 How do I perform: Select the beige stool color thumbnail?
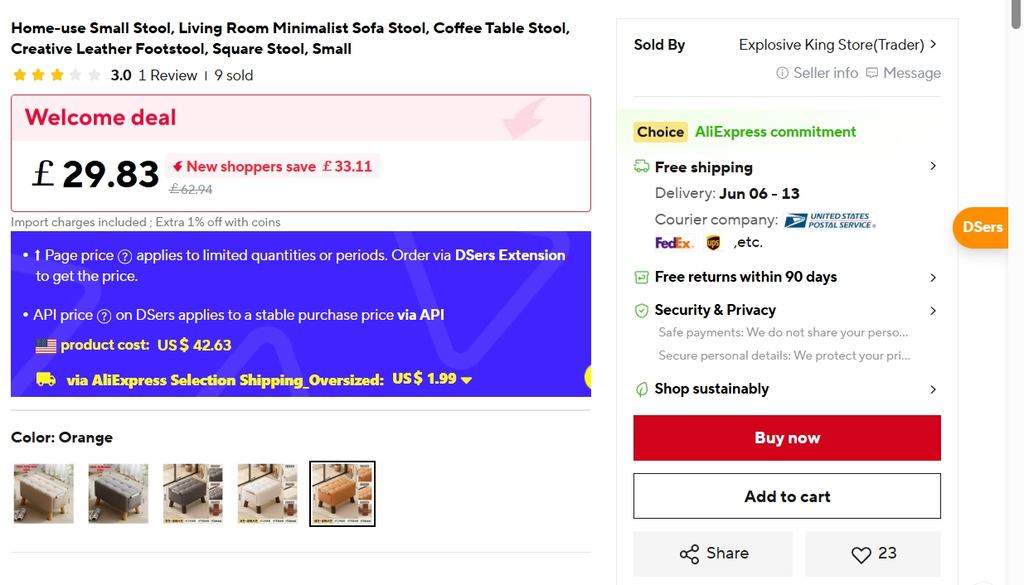coord(44,494)
